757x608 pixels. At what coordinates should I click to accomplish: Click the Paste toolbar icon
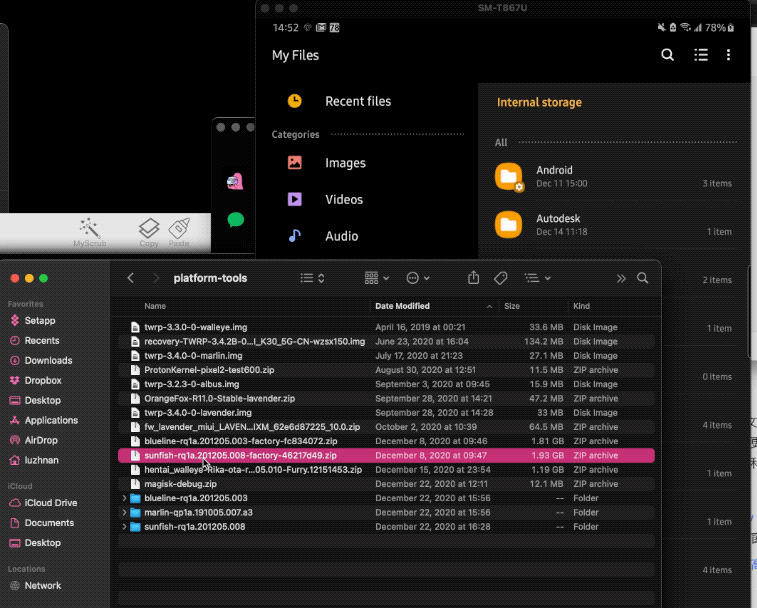pos(179,232)
